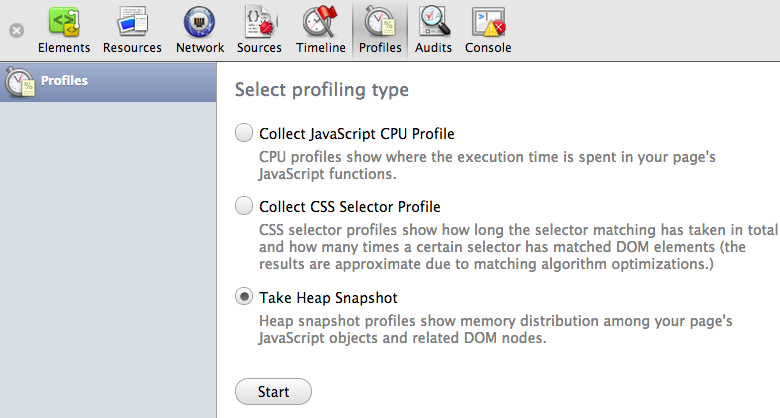Screen dimensions: 780x418
Task: Close the developer tools panel
Action: point(16,30)
